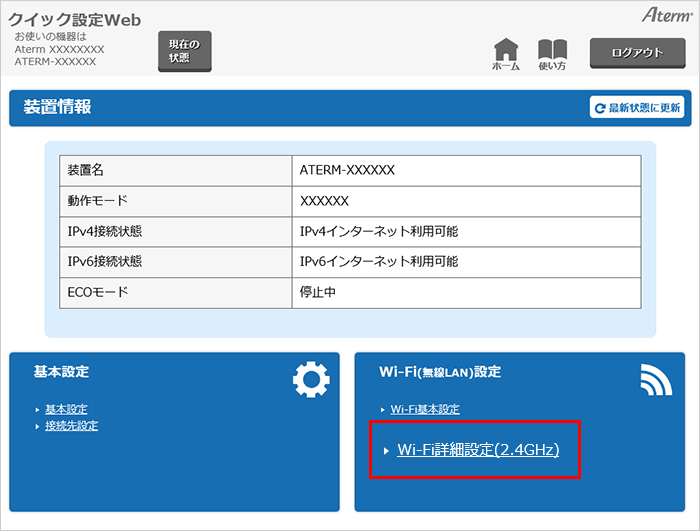The width and height of the screenshot is (700, 531).
Task: Select the ATERM-XXXXXX device name value
Action: pos(347,170)
